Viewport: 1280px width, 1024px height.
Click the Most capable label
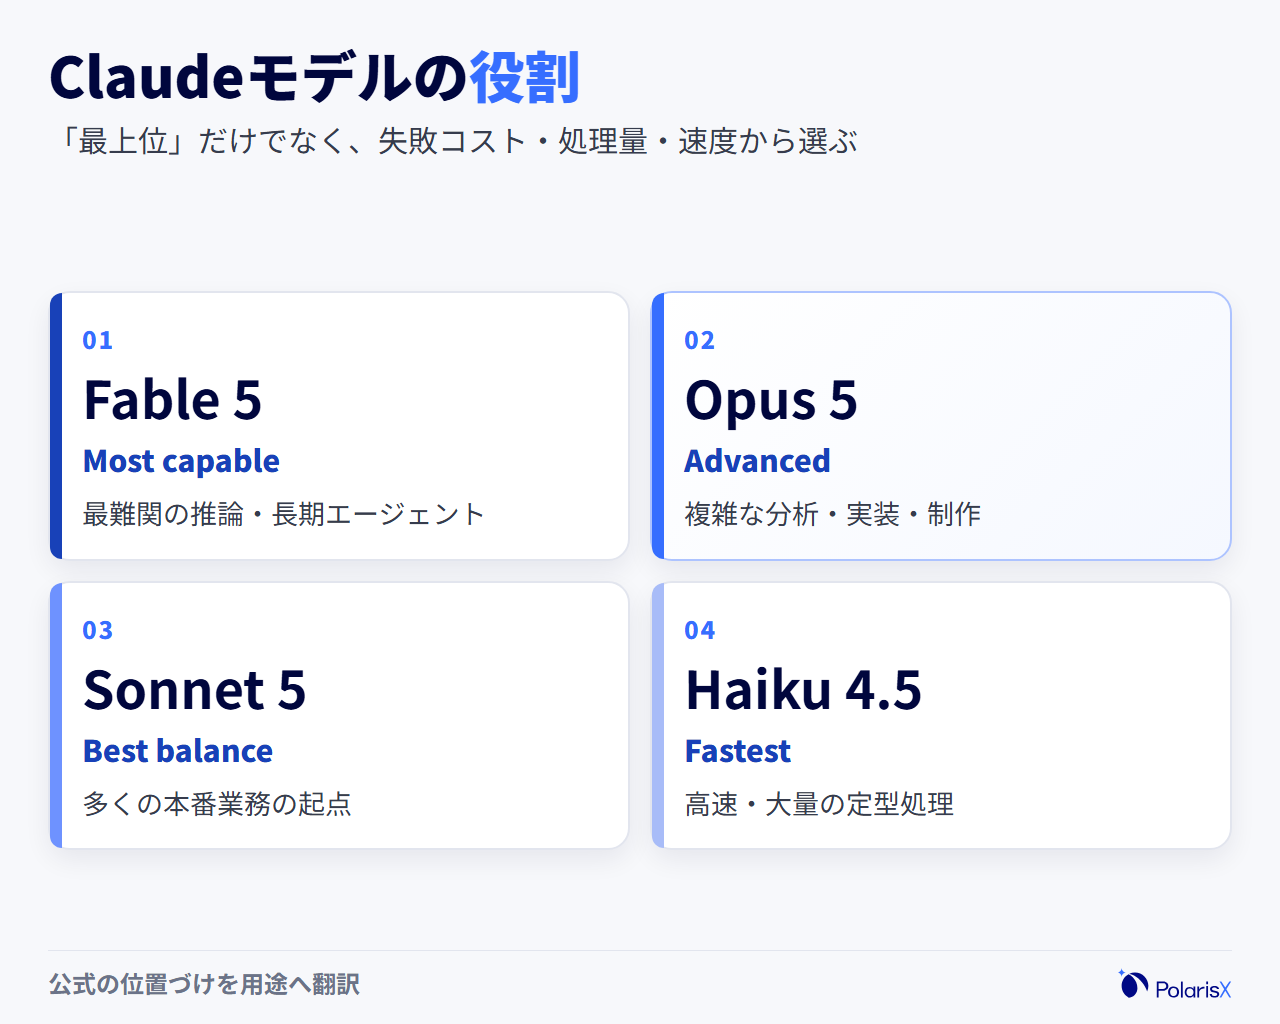181,461
